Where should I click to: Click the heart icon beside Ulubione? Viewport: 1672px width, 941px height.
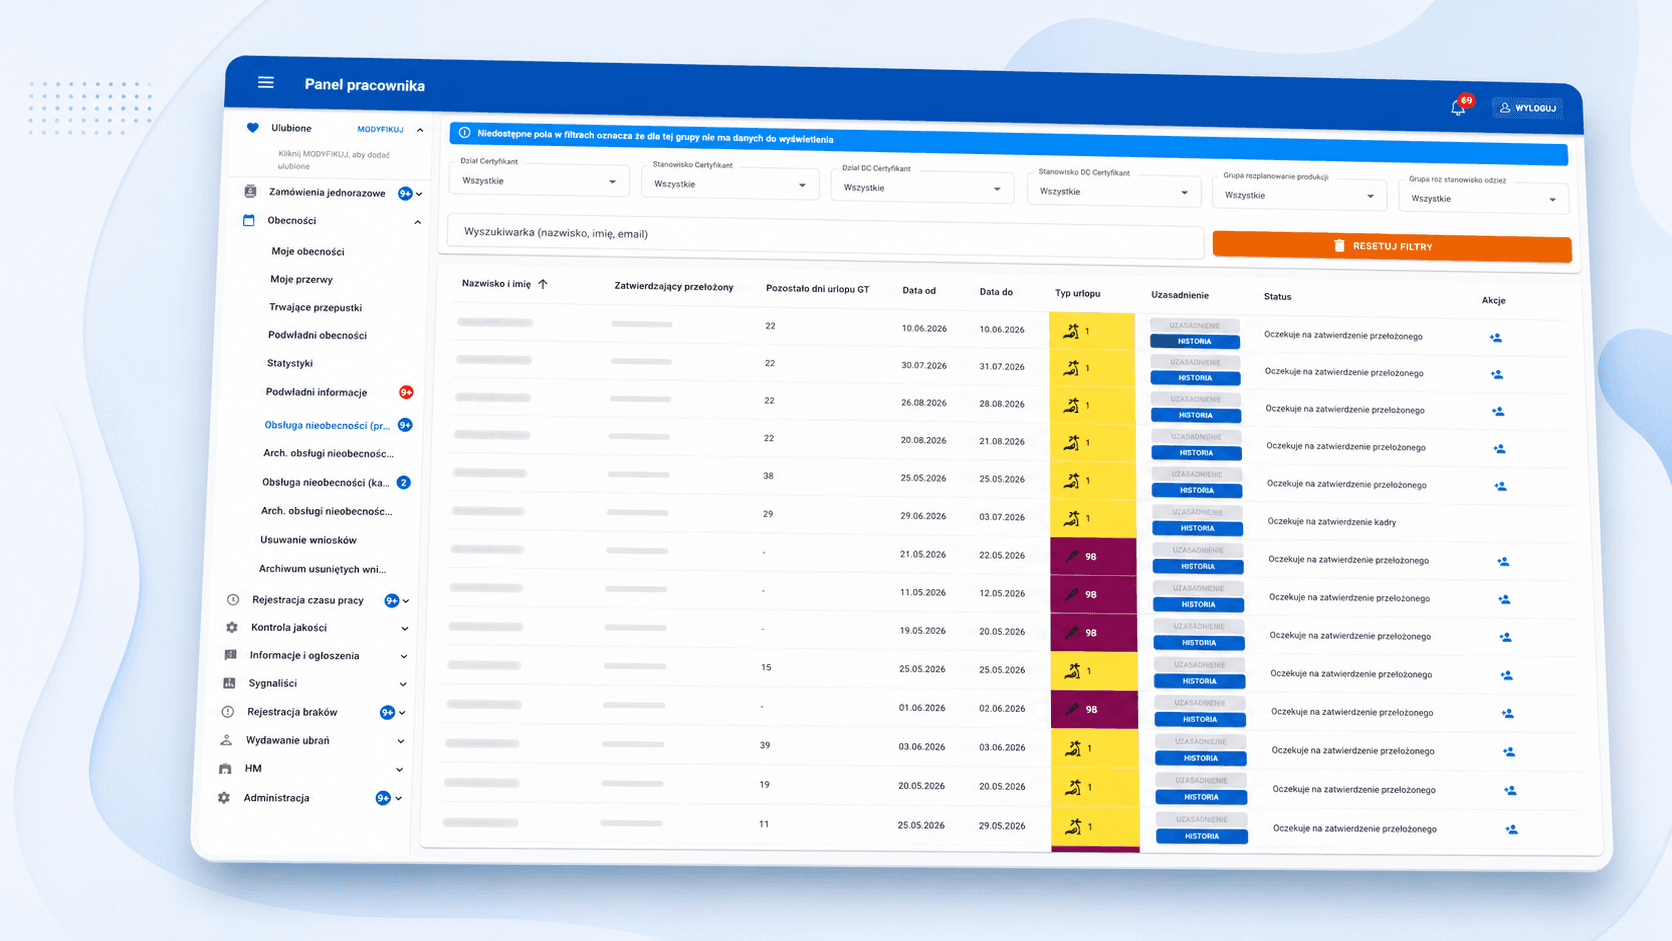(x=252, y=128)
